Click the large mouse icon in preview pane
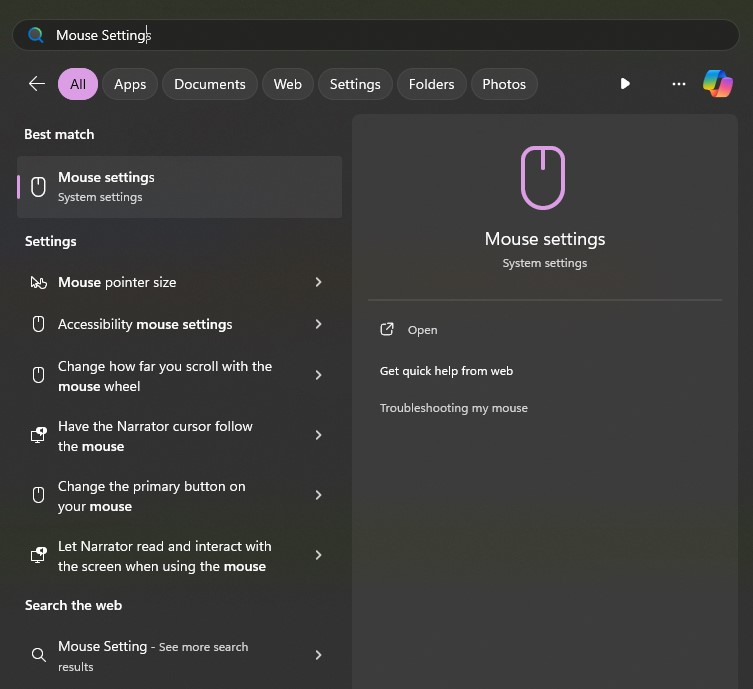This screenshot has width=753, height=689. click(x=543, y=178)
